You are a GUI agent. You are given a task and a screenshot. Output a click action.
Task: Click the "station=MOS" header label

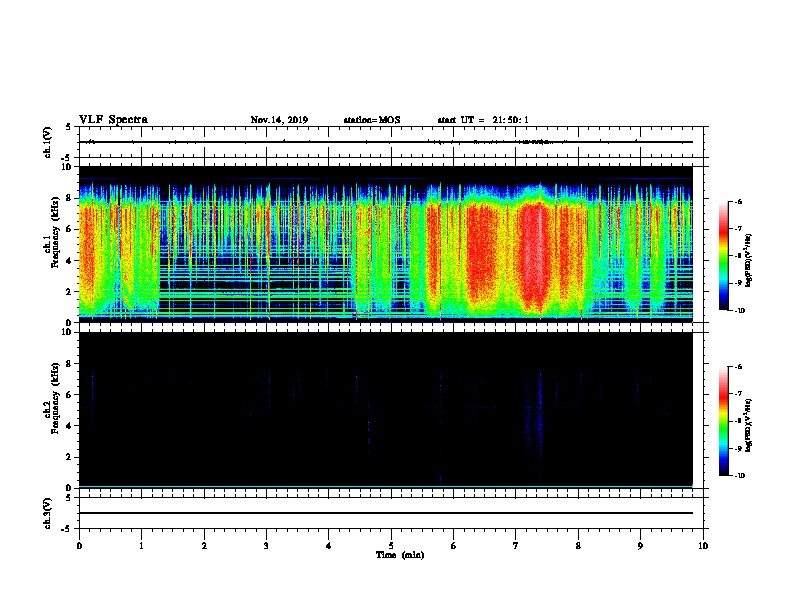point(372,120)
